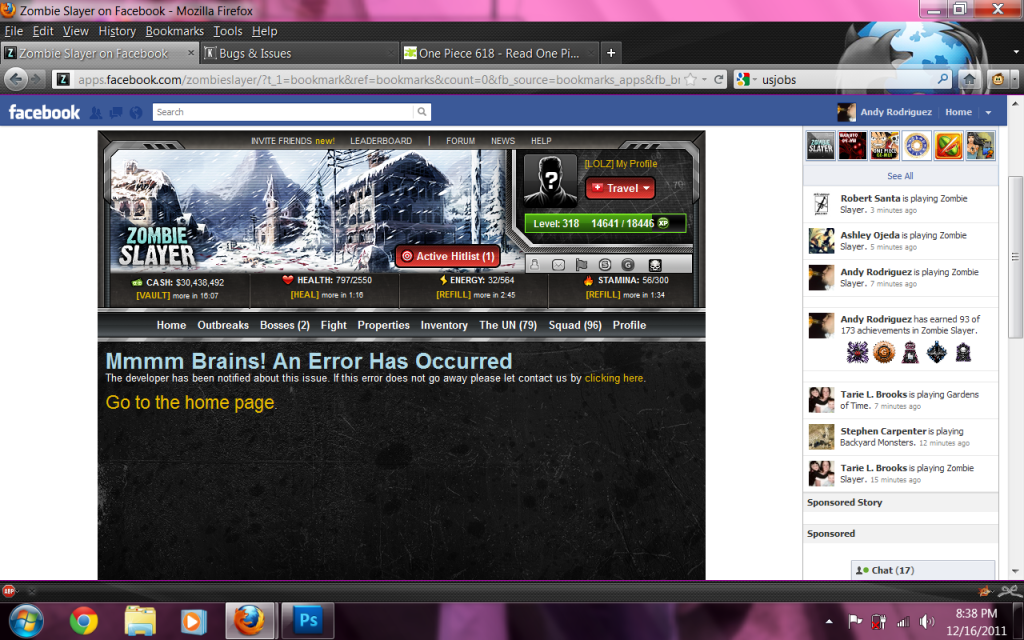Click the orange G achievement badge
1024x640 pixels.
(x=884, y=353)
